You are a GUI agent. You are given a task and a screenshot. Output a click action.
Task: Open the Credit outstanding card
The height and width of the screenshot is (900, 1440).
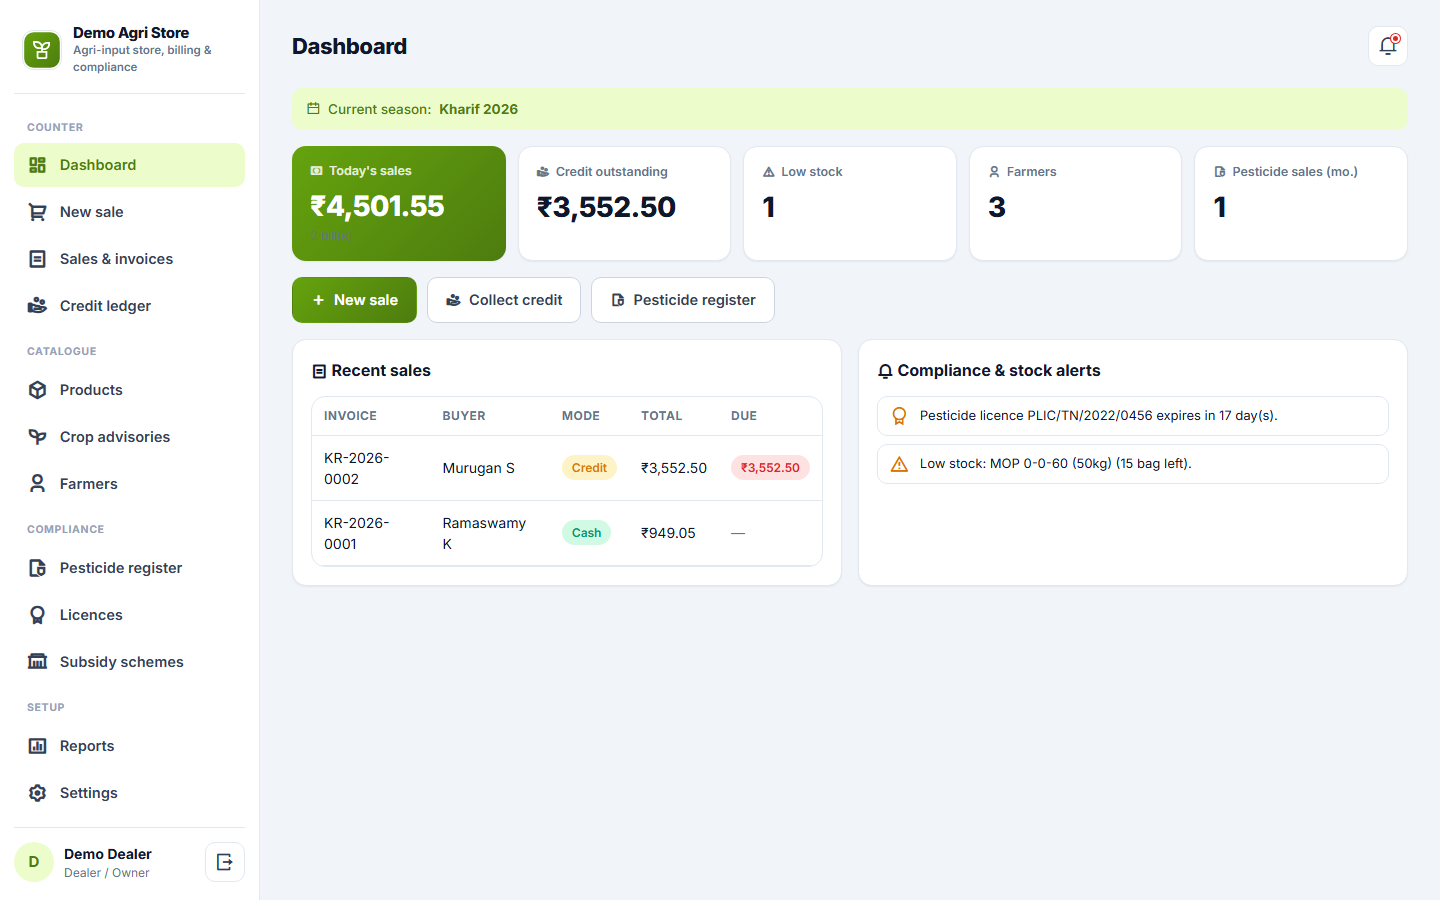click(625, 204)
